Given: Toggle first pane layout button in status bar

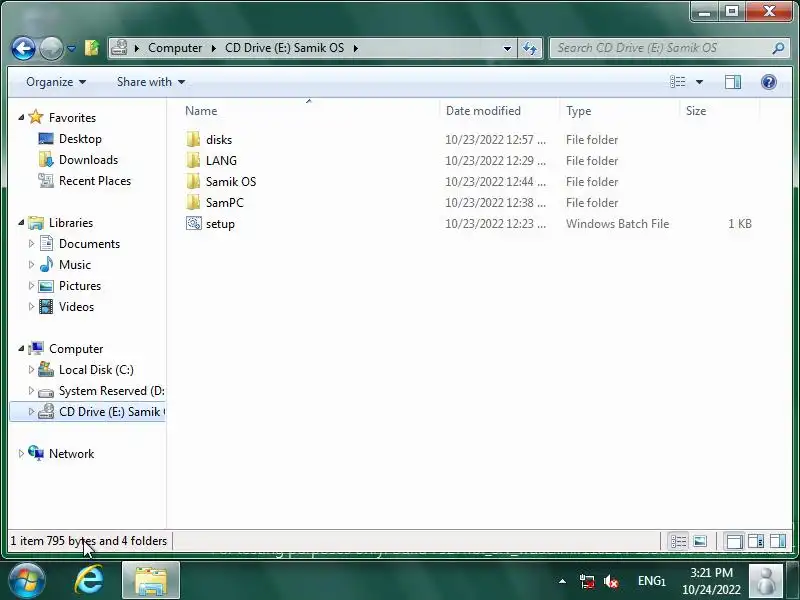Looking at the screenshot, I should [734, 541].
